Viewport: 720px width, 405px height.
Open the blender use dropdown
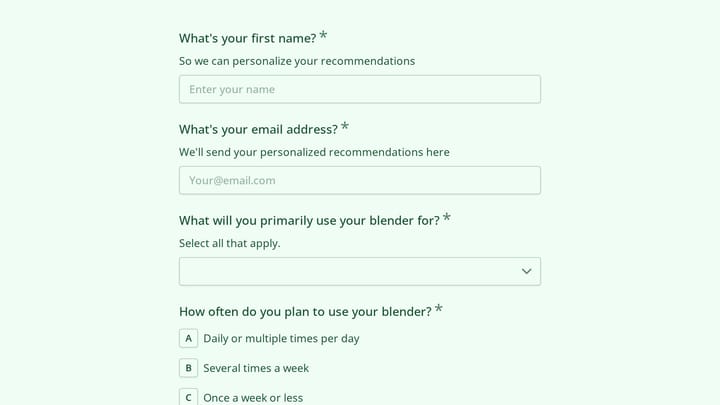click(x=360, y=271)
